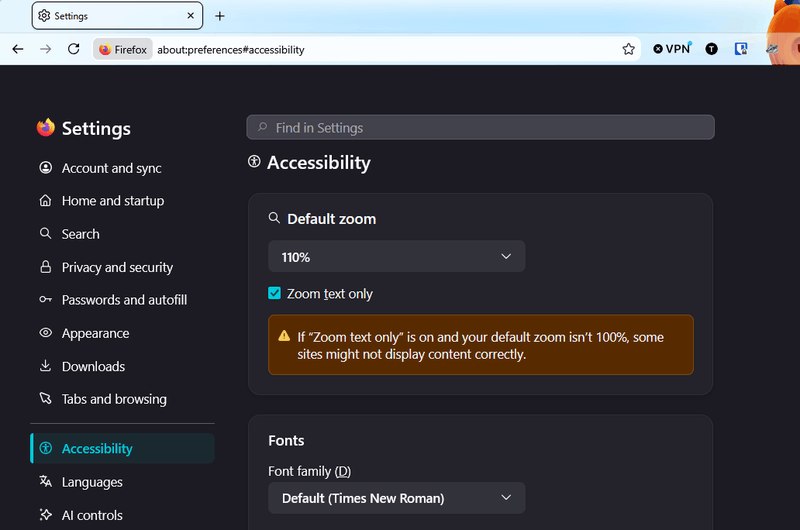
Task: Open Tabs and browsing settings
Action: point(114,399)
